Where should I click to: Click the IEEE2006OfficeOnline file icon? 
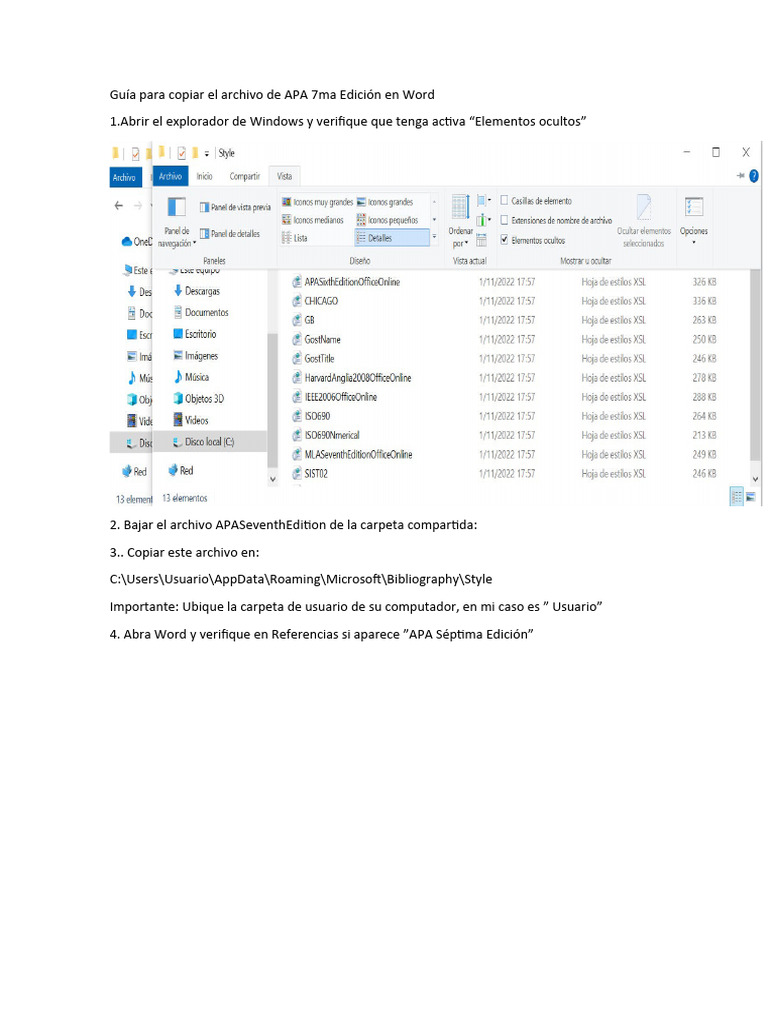coord(296,397)
